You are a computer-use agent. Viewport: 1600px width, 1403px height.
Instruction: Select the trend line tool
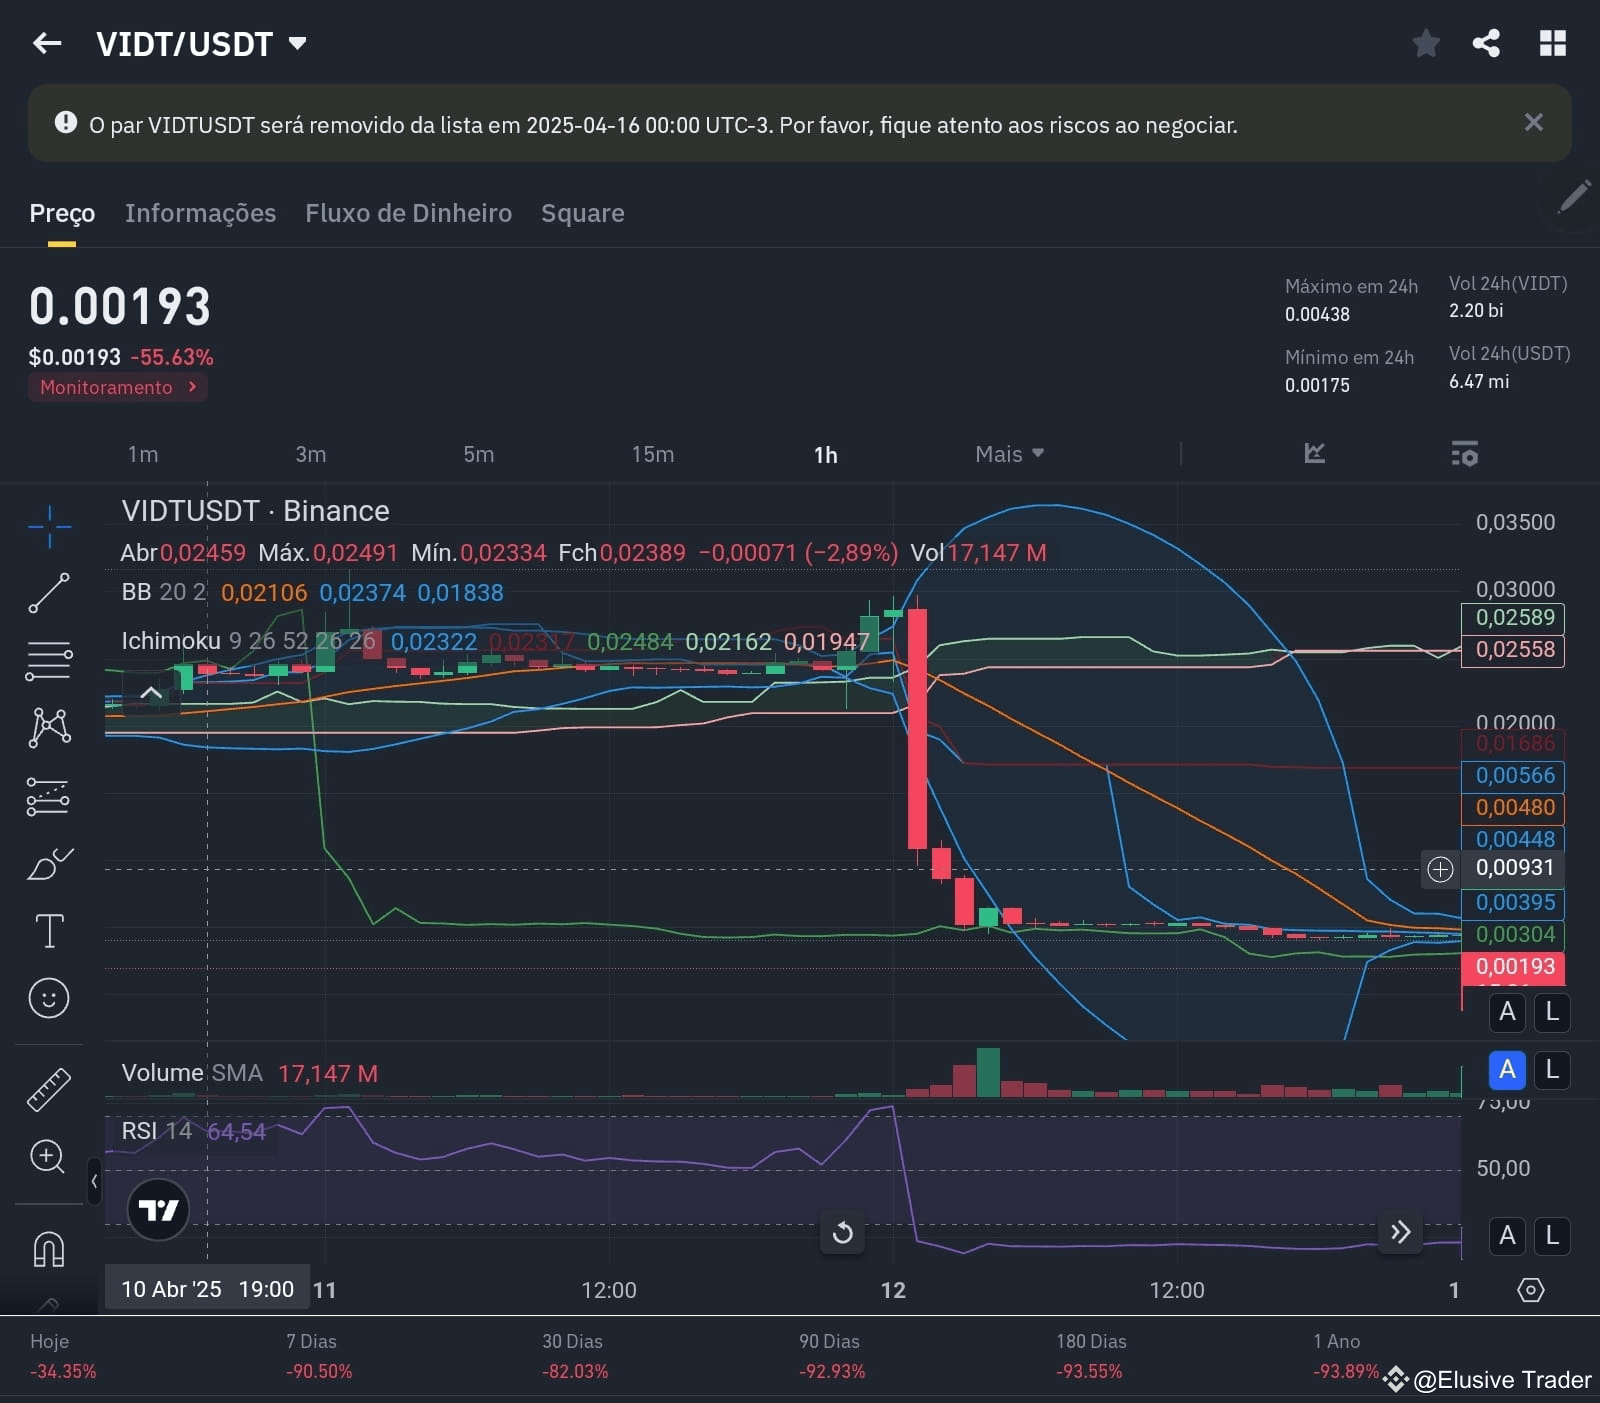pos(49,593)
